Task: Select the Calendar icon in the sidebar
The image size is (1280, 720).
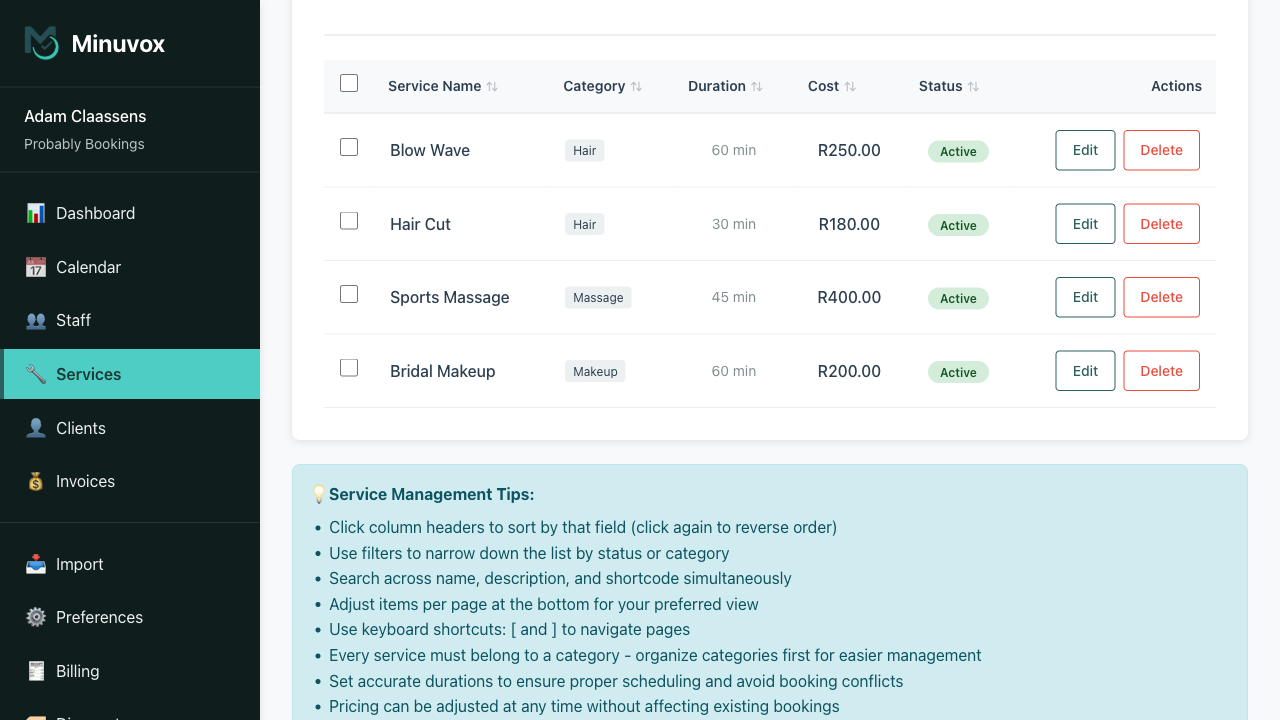Action: pyautogui.click(x=37, y=267)
